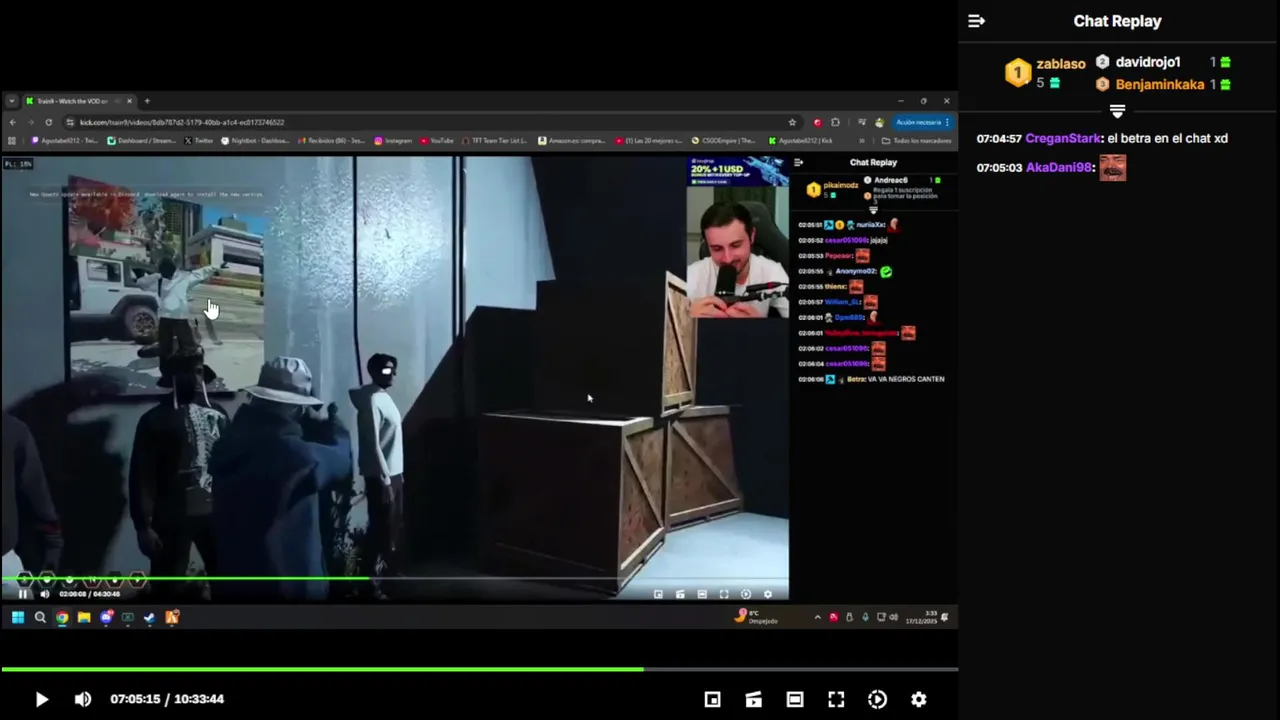This screenshot has width=1280, height=720.
Task: Click the Acción necesaria button
Action: pos(922,122)
